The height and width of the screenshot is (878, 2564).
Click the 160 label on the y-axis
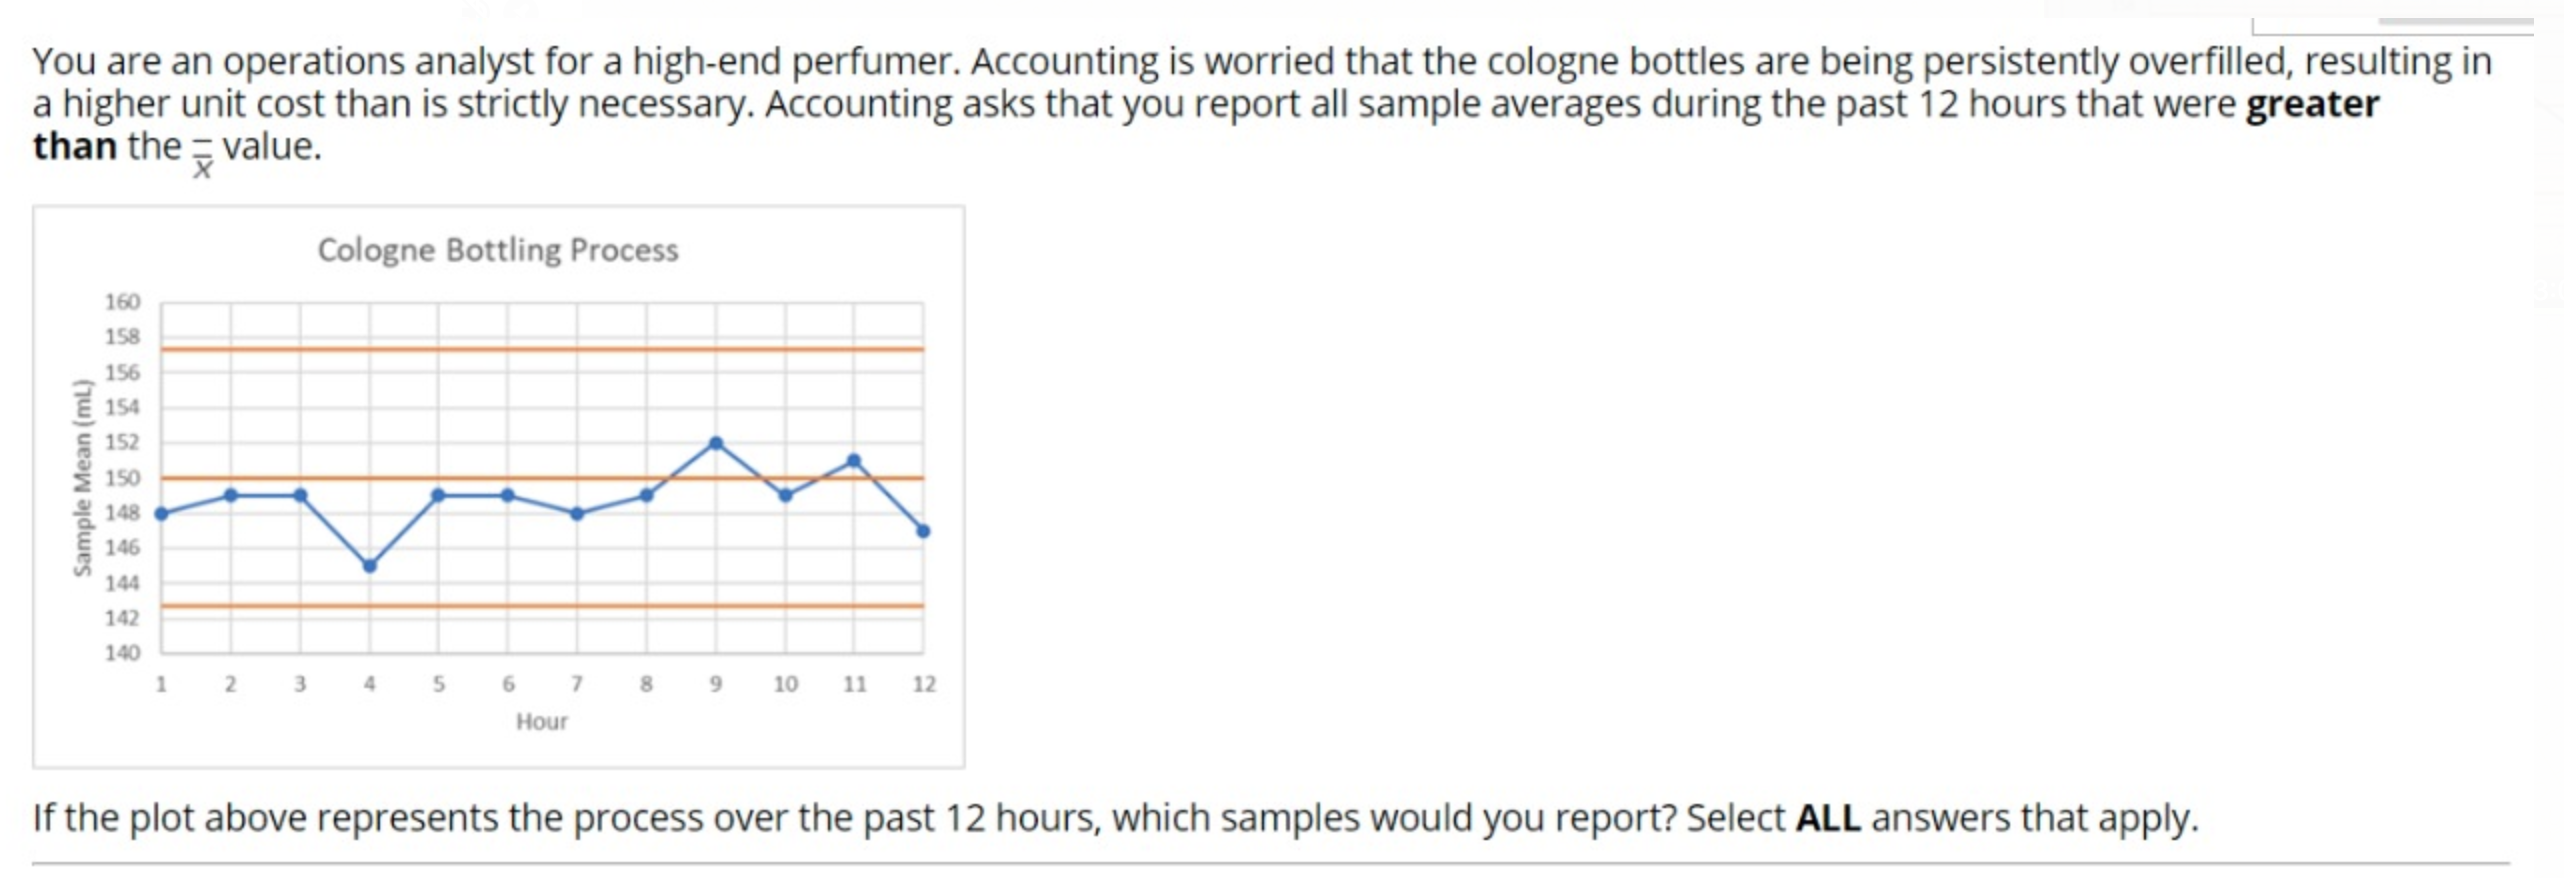coord(123,301)
